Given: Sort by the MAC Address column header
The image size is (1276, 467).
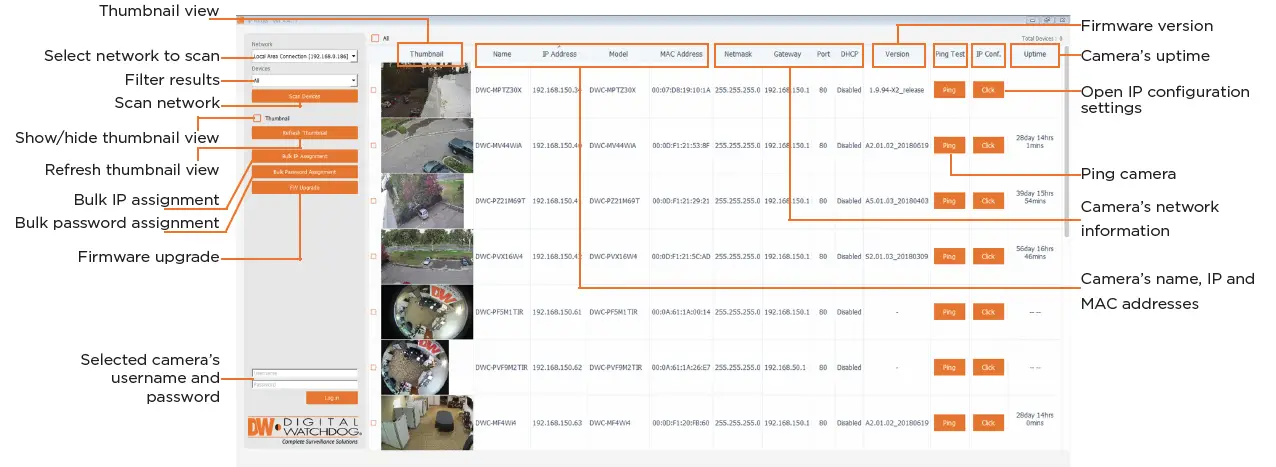Looking at the screenshot, I should pos(681,54).
